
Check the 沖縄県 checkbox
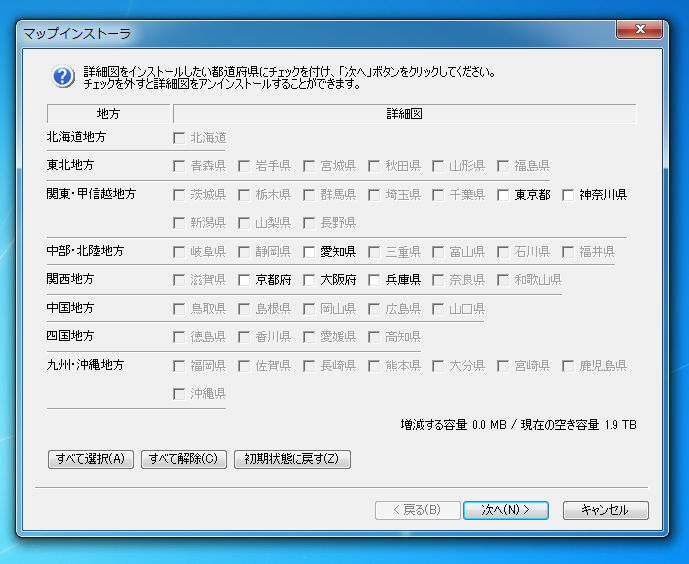[179, 394]
